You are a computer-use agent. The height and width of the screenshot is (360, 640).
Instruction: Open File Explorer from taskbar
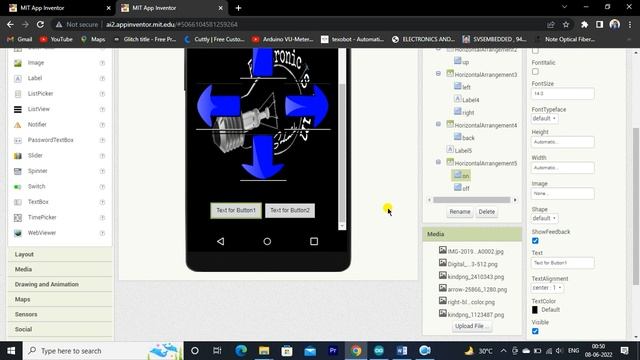(x=264, y=351)
